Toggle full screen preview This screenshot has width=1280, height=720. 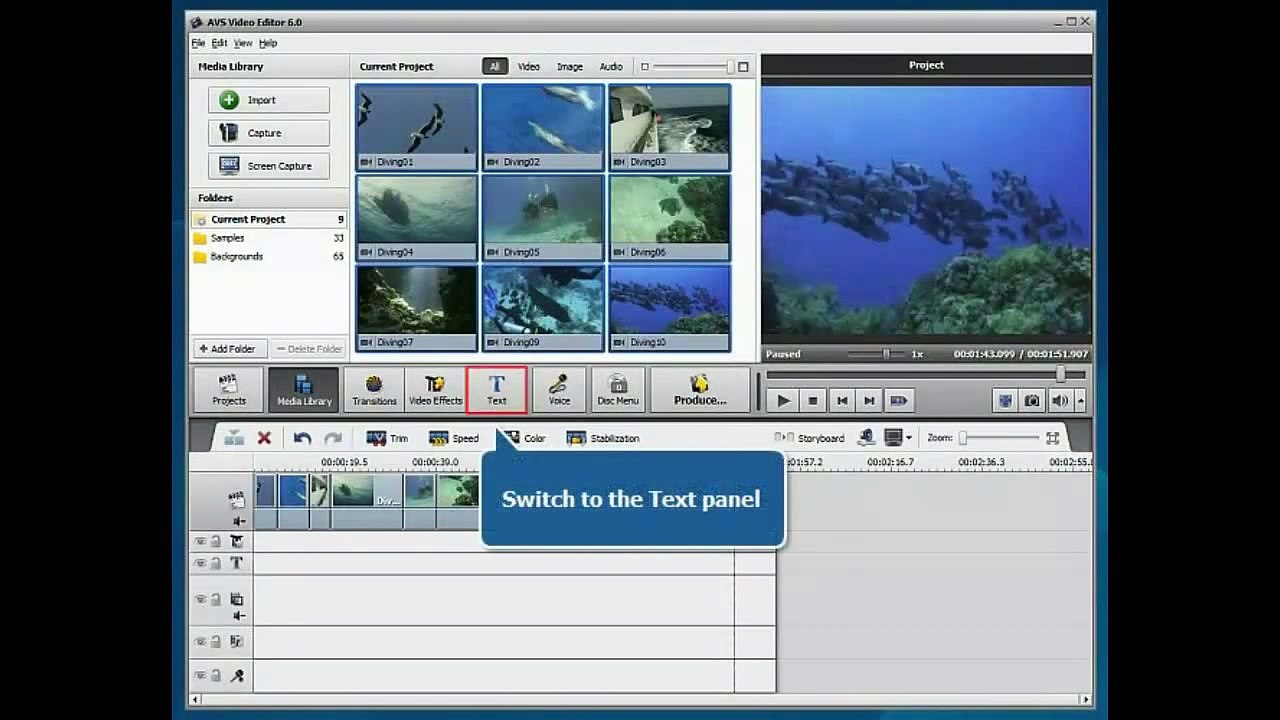tap(1005, 401)
